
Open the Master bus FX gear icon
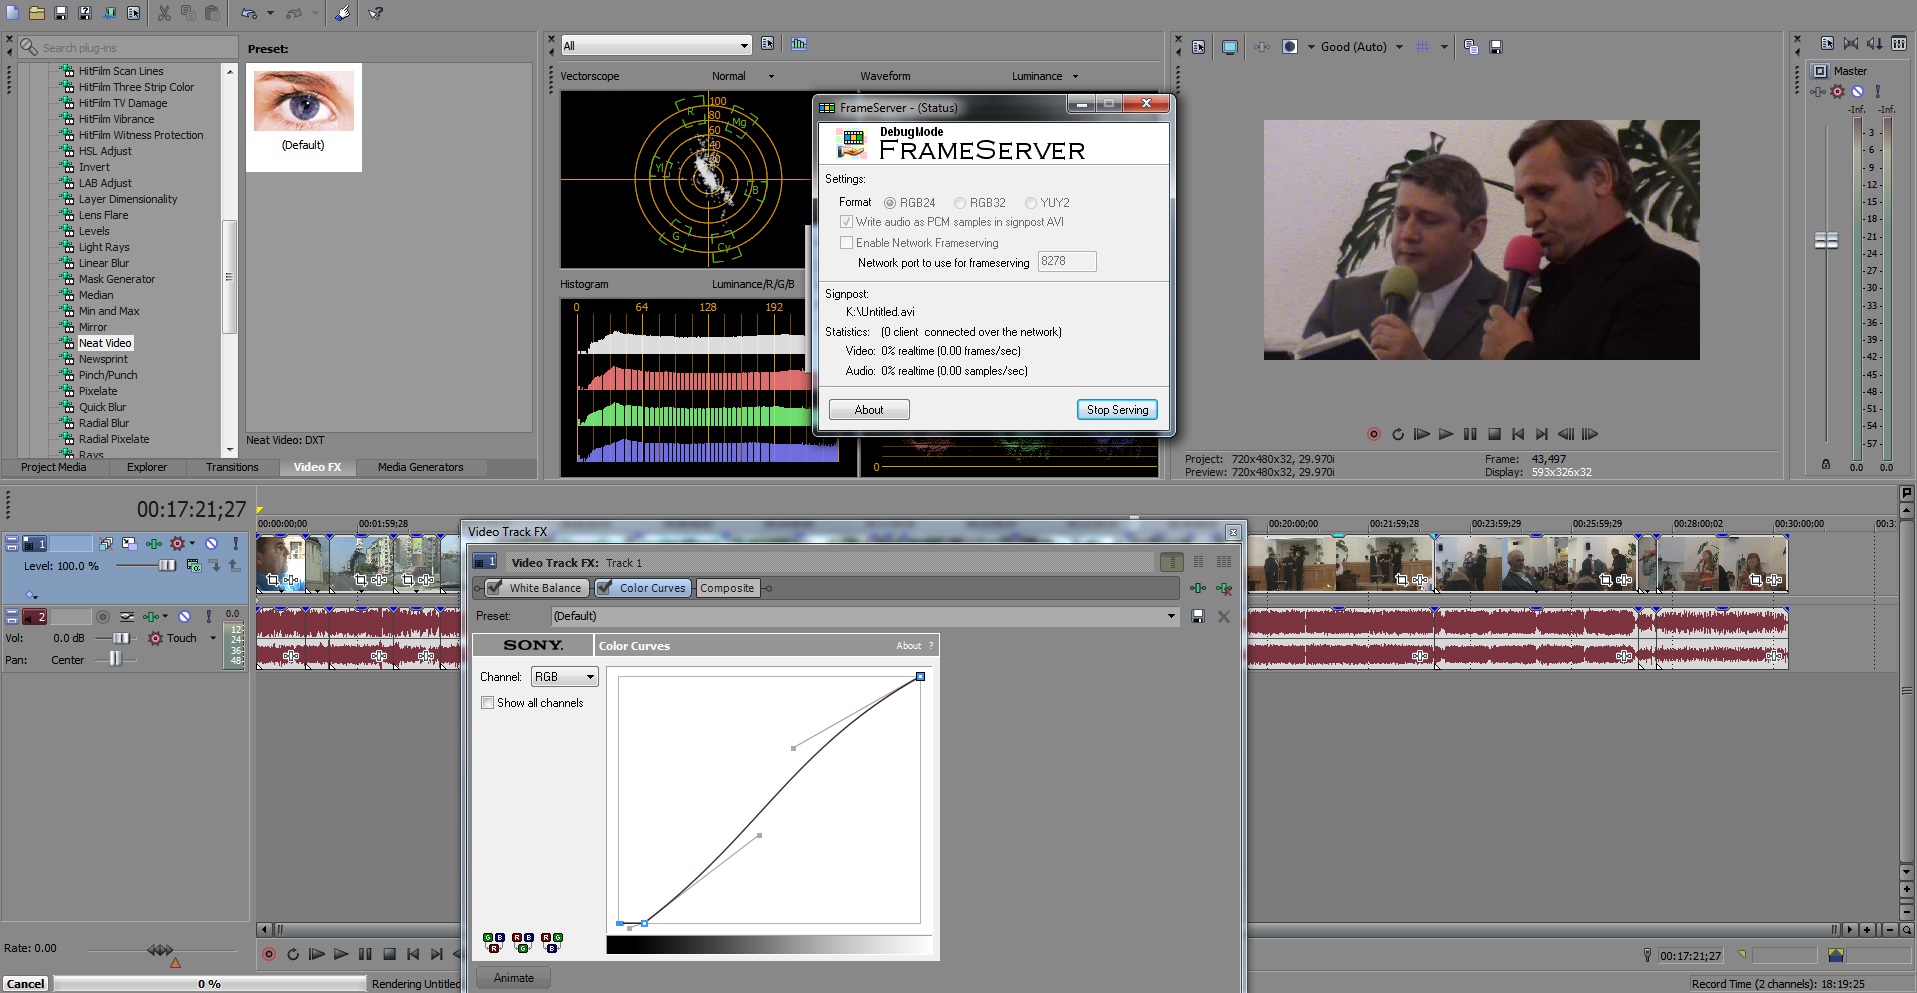click(x=1837, y=92)
